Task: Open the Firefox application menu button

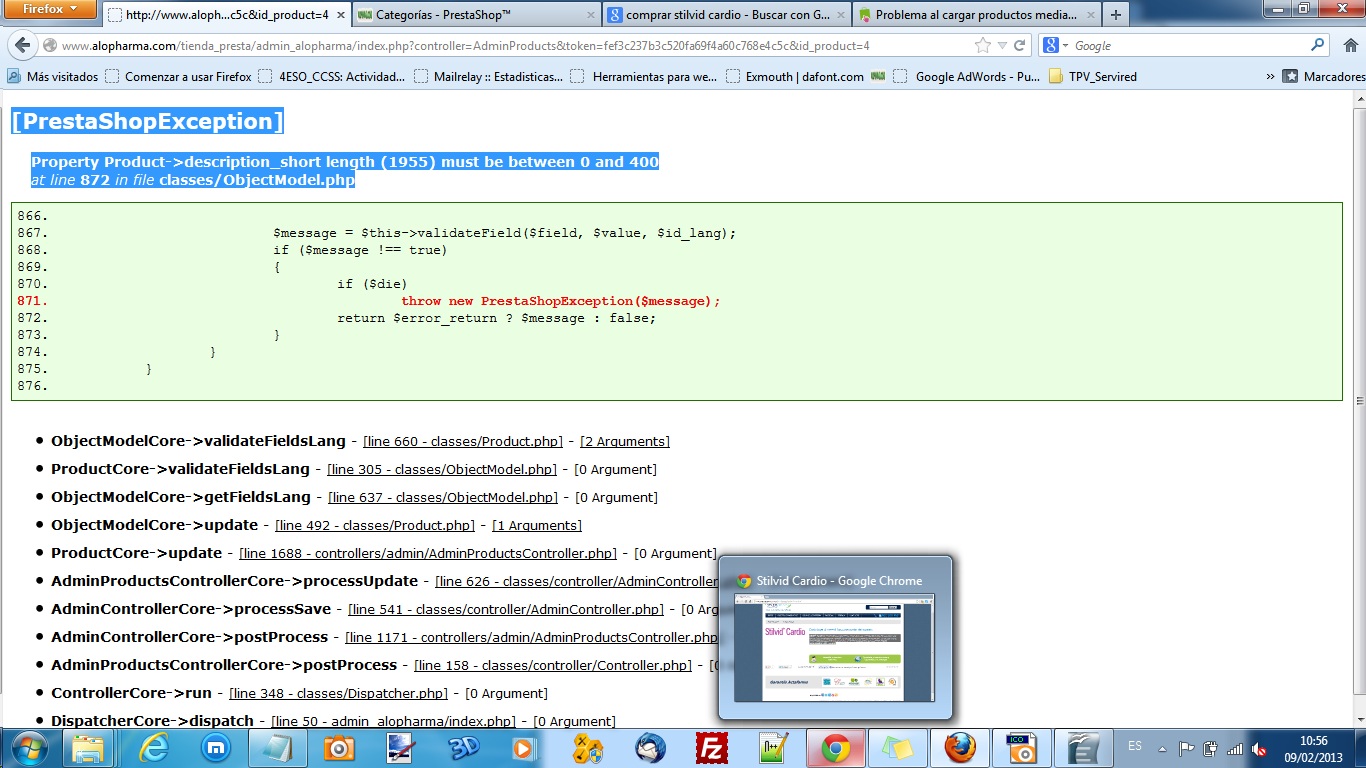Action: pos(49,10)
